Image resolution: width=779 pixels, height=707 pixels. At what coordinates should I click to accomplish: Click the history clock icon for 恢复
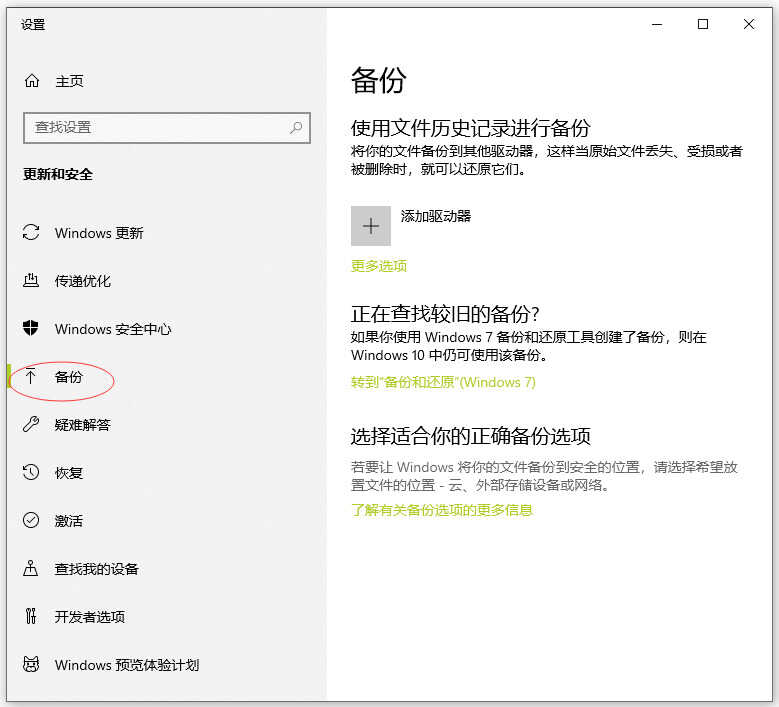click(x=31, y=472)
